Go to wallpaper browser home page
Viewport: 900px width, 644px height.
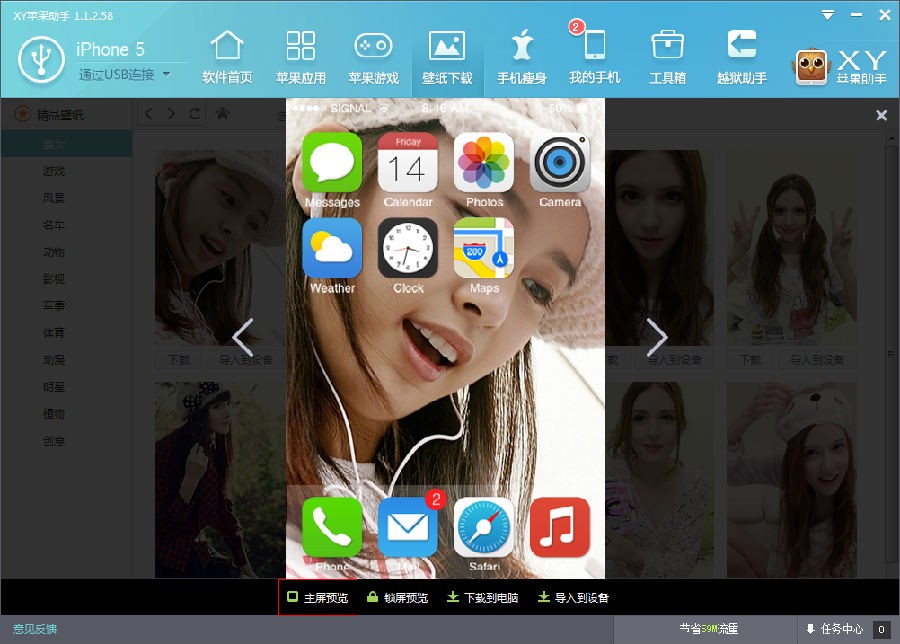223,114
